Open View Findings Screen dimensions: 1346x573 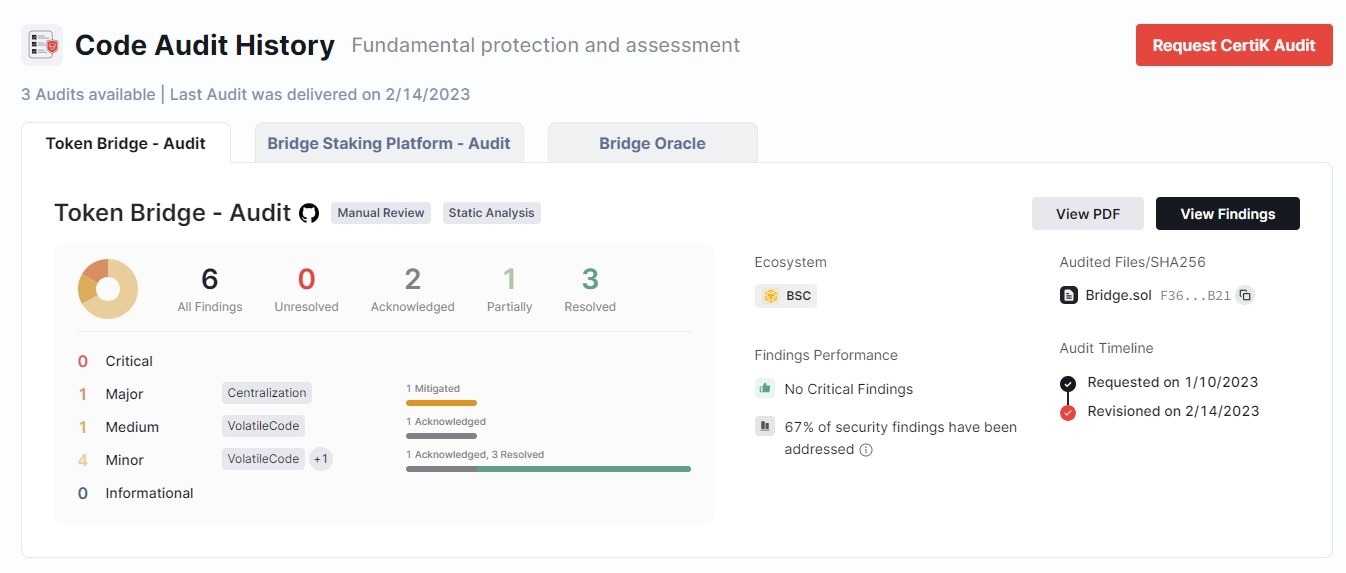click(1227, 214)
